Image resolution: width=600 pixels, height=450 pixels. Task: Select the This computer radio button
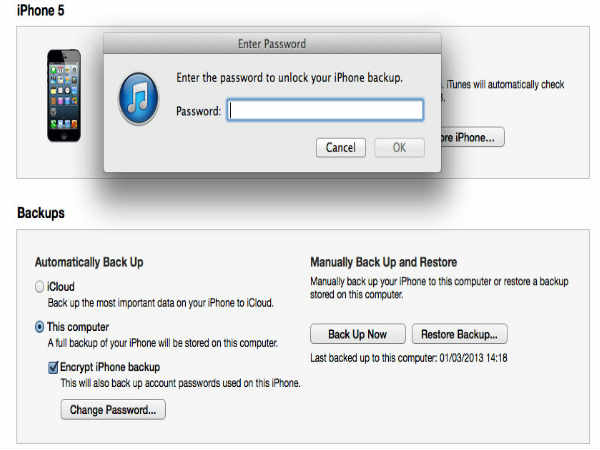pyautogui.click(x=39, y=327)
